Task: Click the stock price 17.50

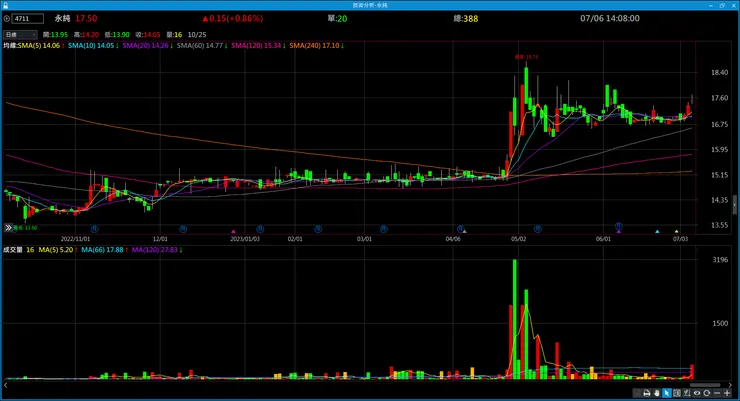Action: point(86,18)
